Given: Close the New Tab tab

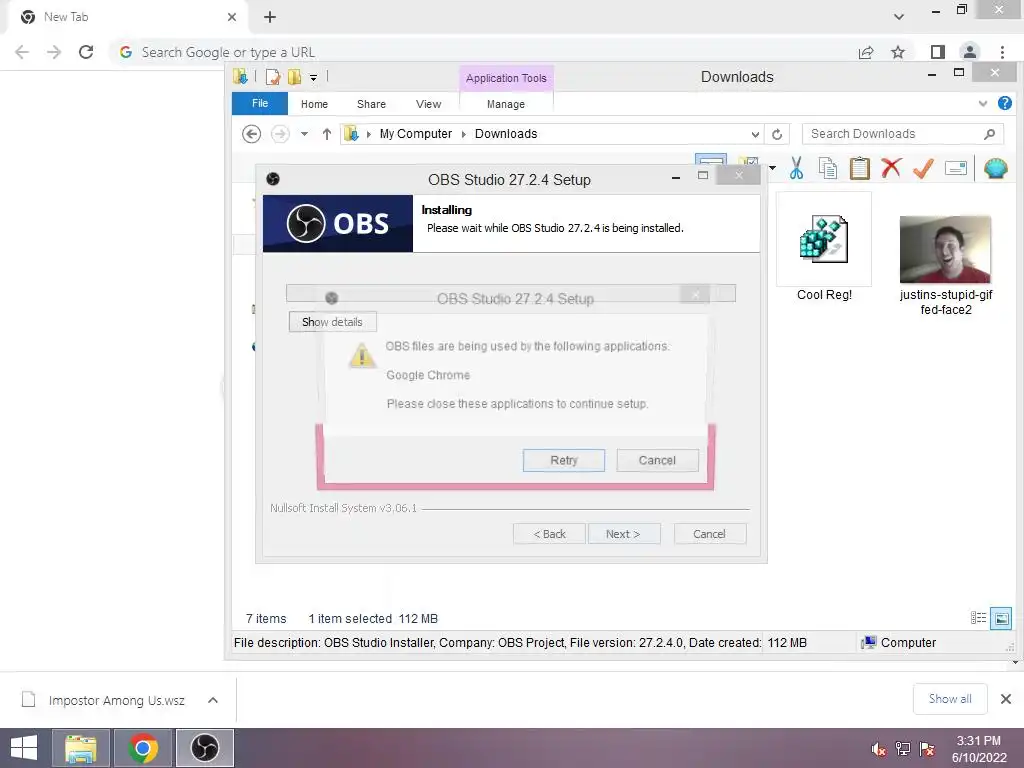Looking at the screenshot, I should tap(232, 17).
